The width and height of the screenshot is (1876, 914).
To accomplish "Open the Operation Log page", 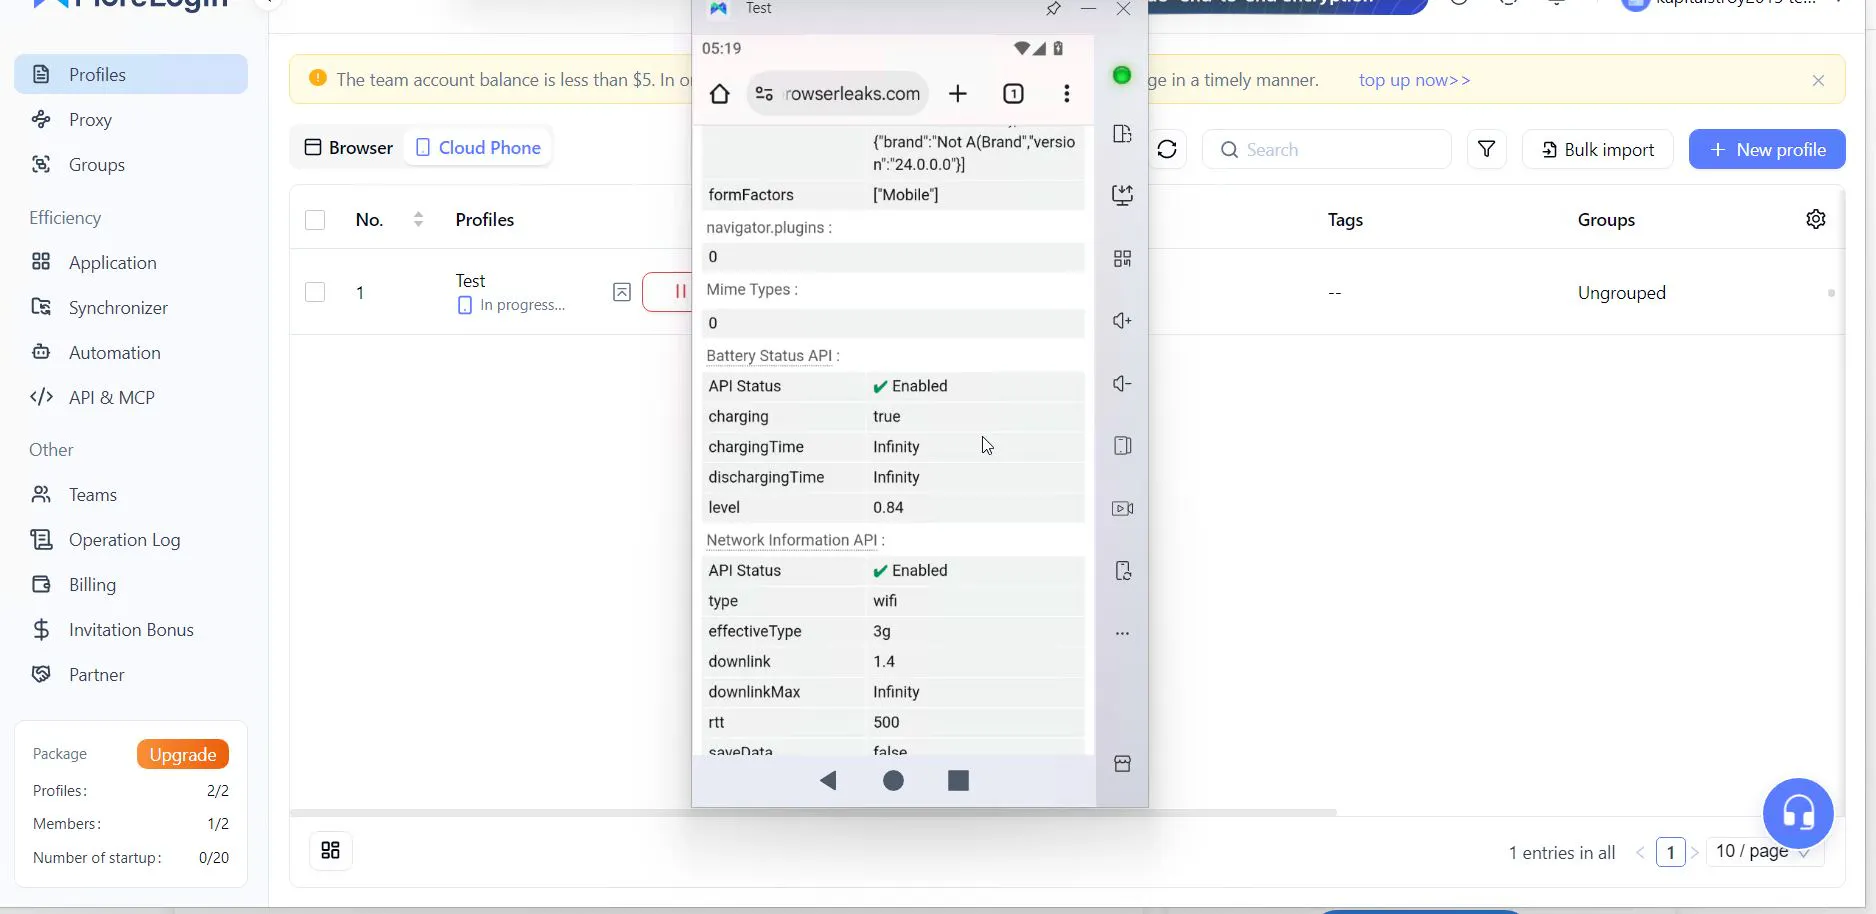I will (x=131, y=539).
